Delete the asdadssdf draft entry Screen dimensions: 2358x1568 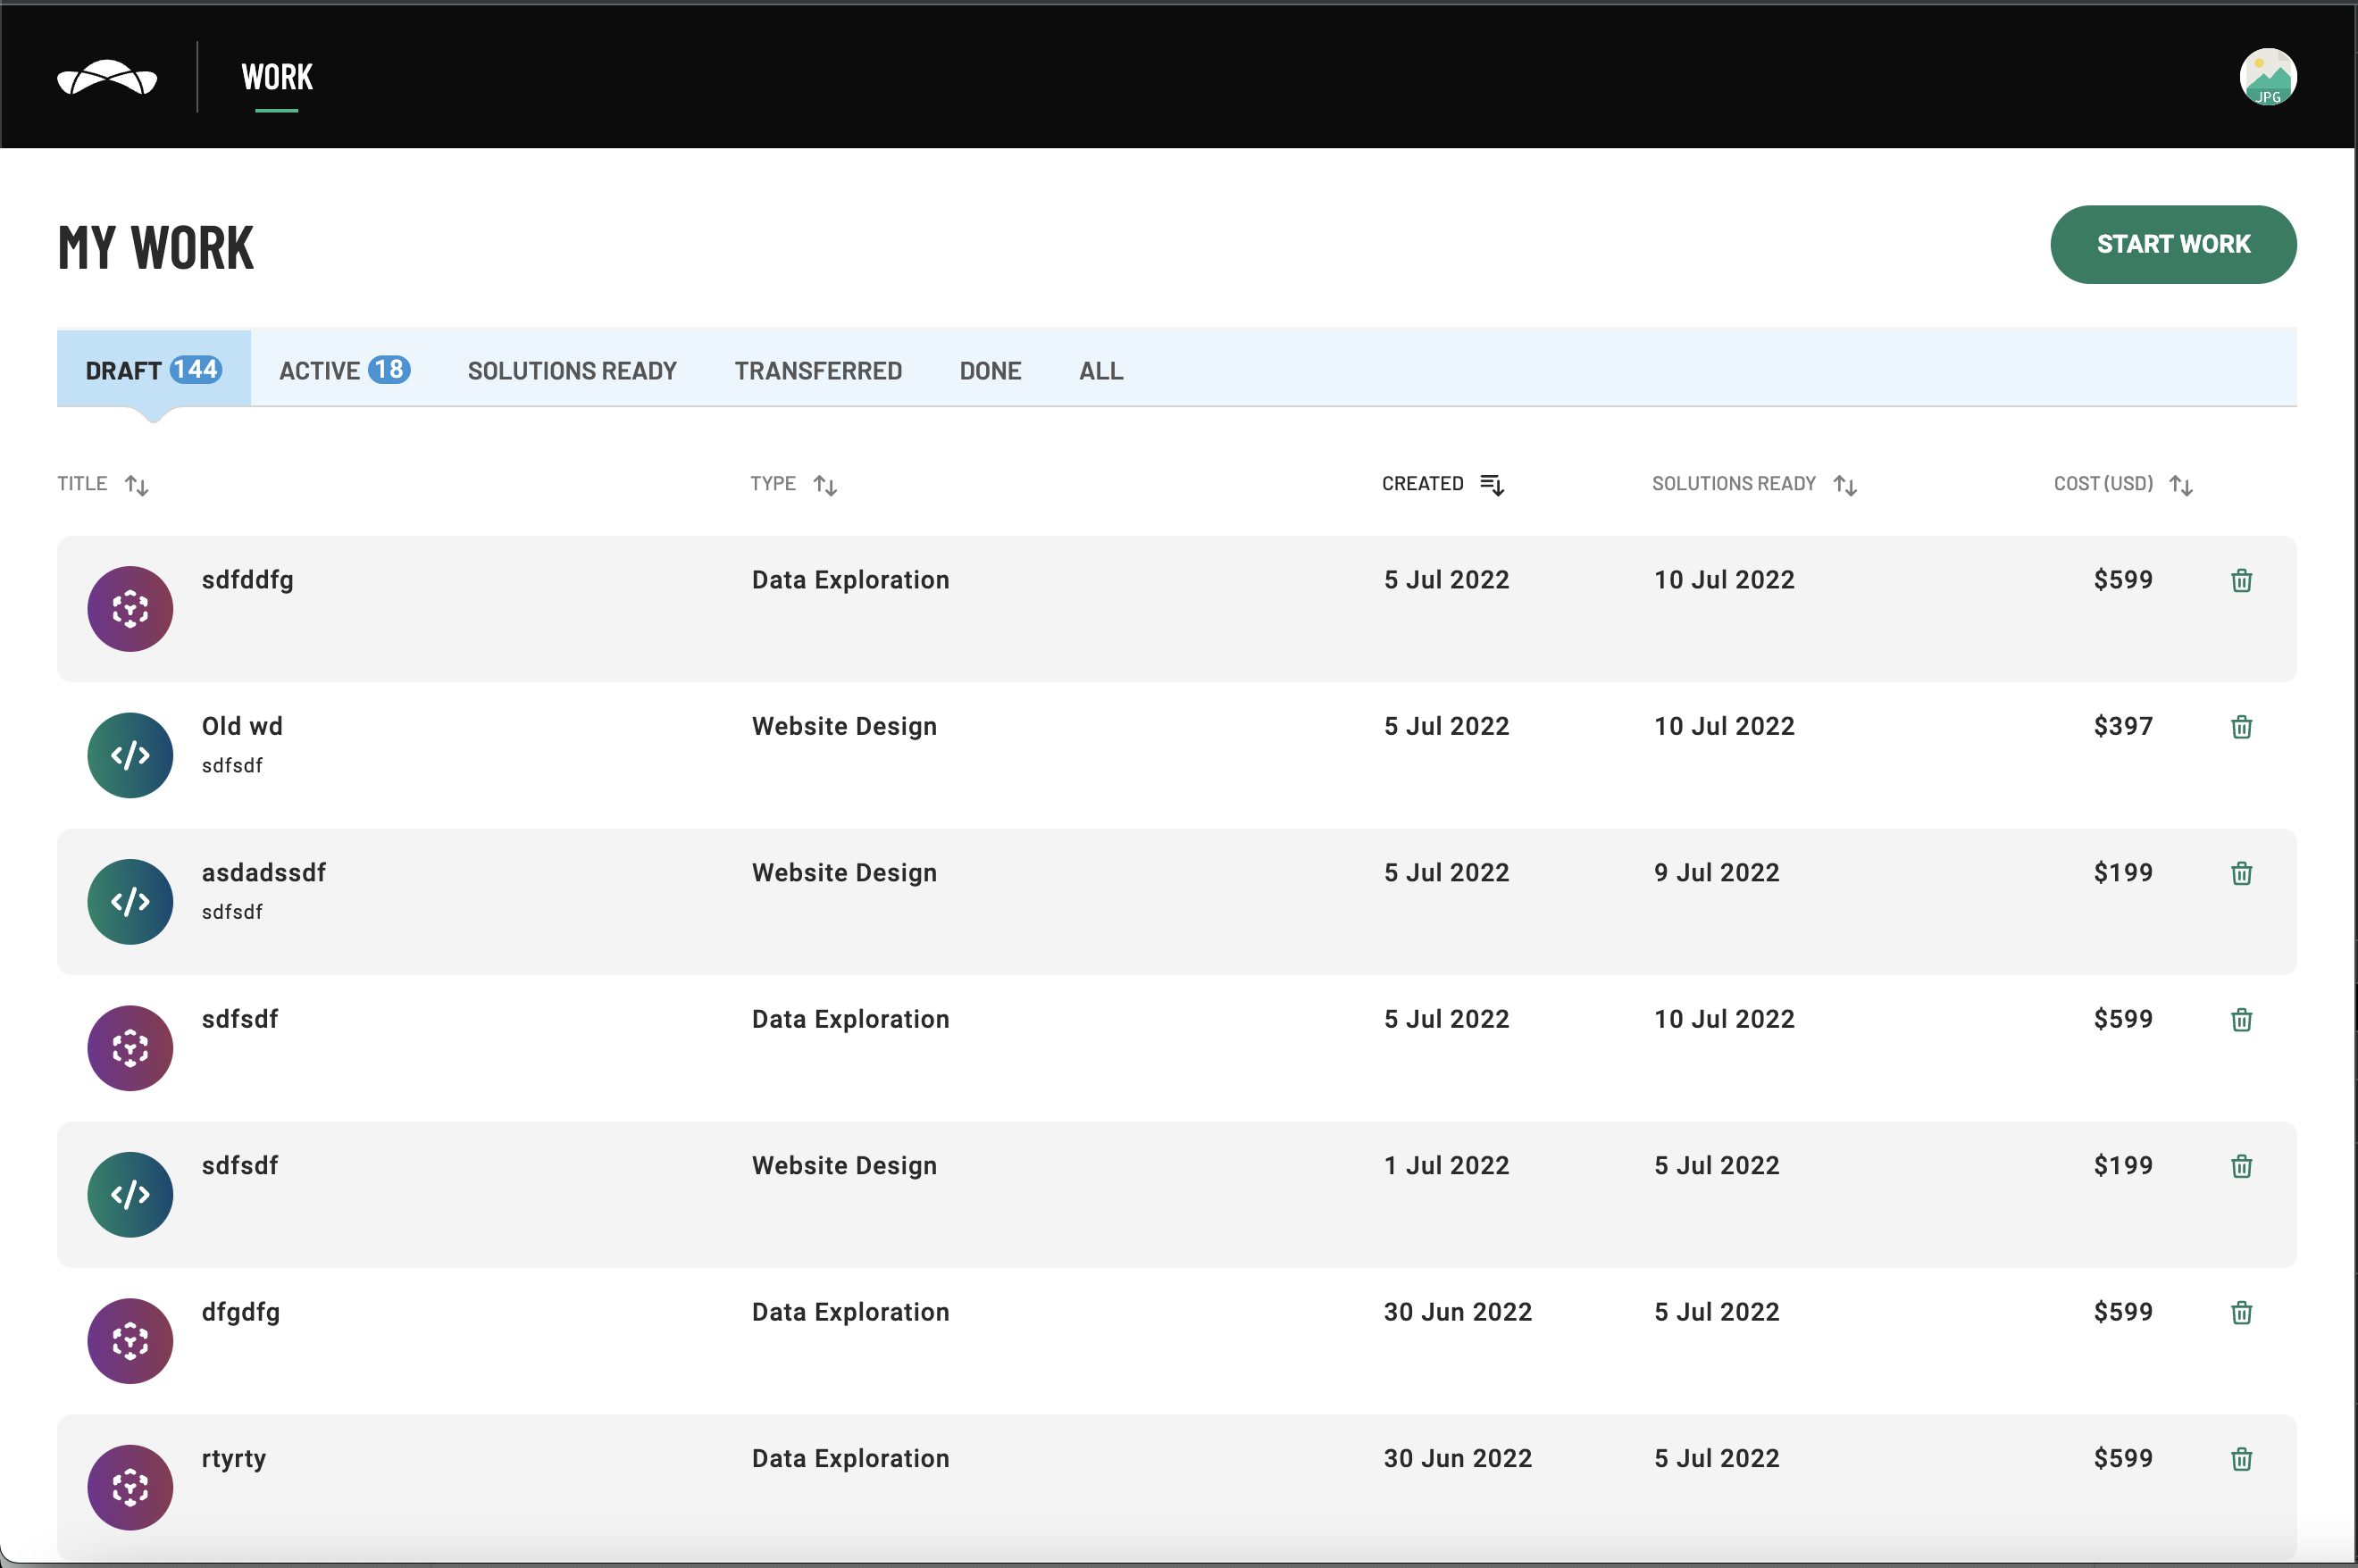2241,874
